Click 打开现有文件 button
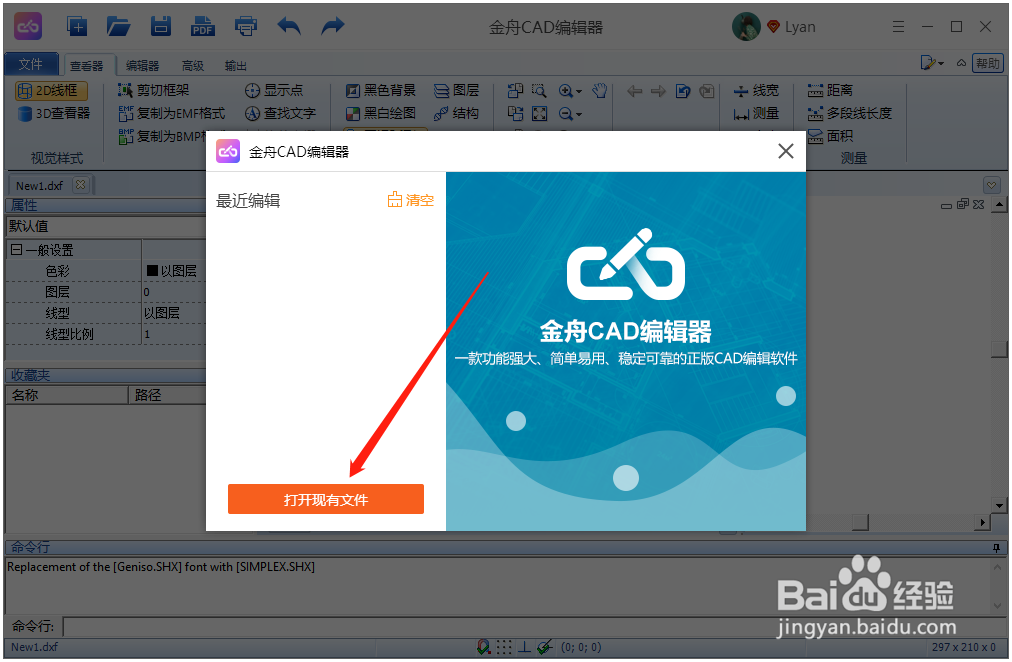The image size is (1012, 662). [326, 499]
